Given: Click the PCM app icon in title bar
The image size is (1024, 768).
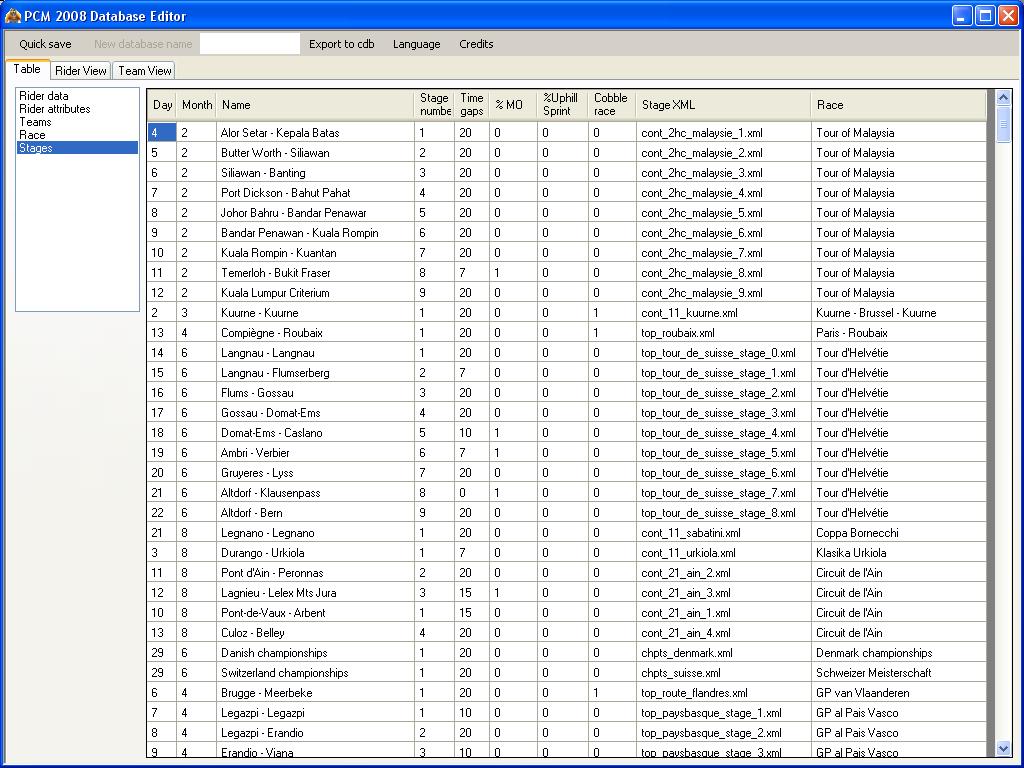Looking at the screenshot, I should pyautogui.click(x=12, y=16).
